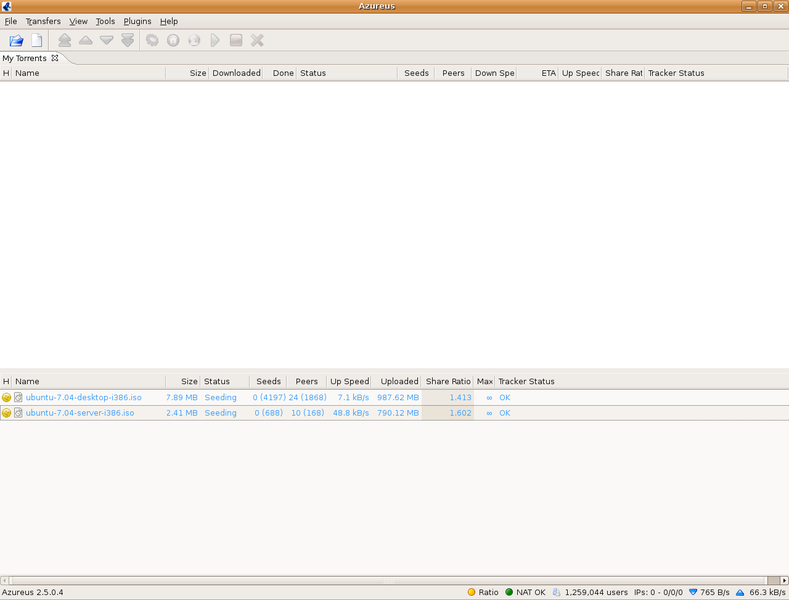Click the circular toolbar icon next to the gear
789x600 pixels.
tap(173, 40)
